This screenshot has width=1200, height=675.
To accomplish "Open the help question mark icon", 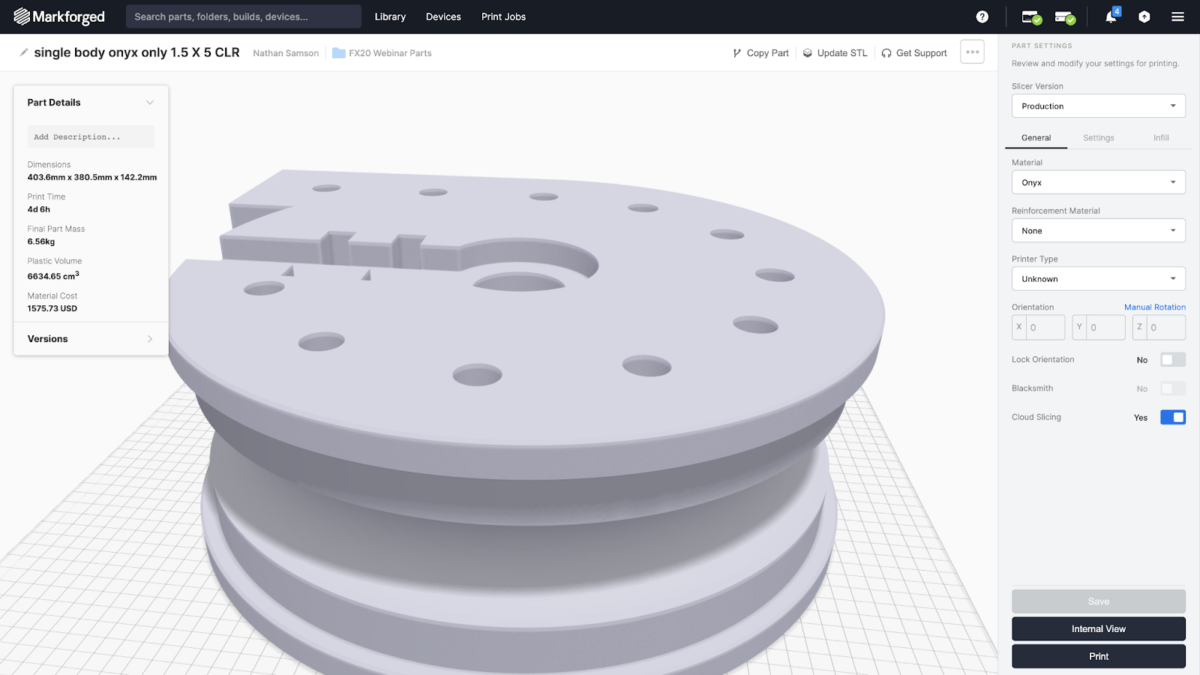I will click(x=982, y=17).
